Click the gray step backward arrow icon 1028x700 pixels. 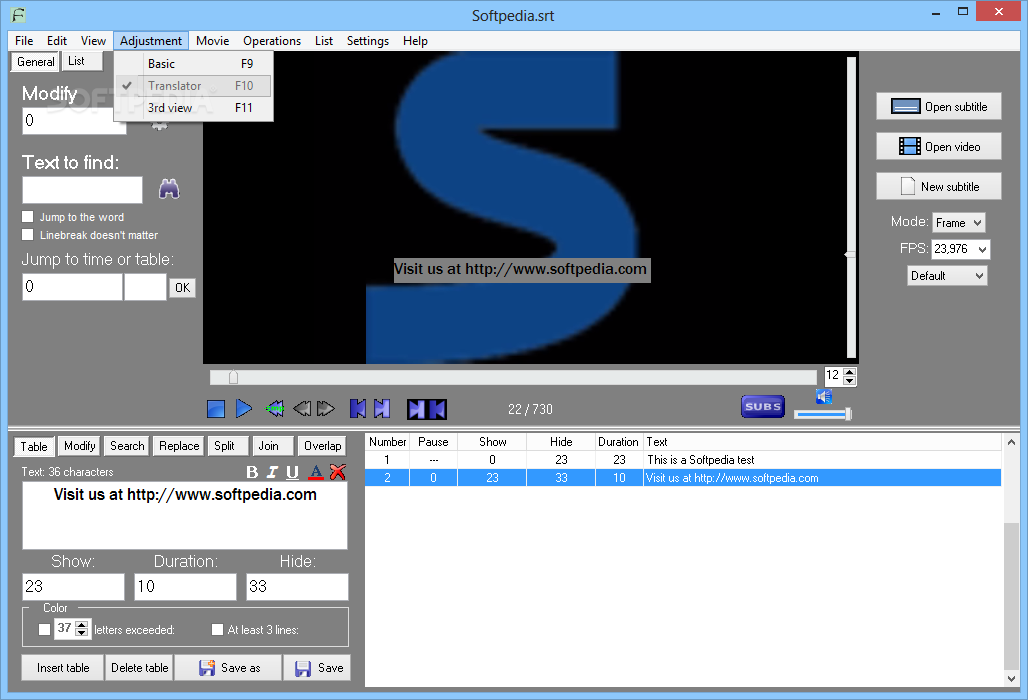tap(302, 409)
